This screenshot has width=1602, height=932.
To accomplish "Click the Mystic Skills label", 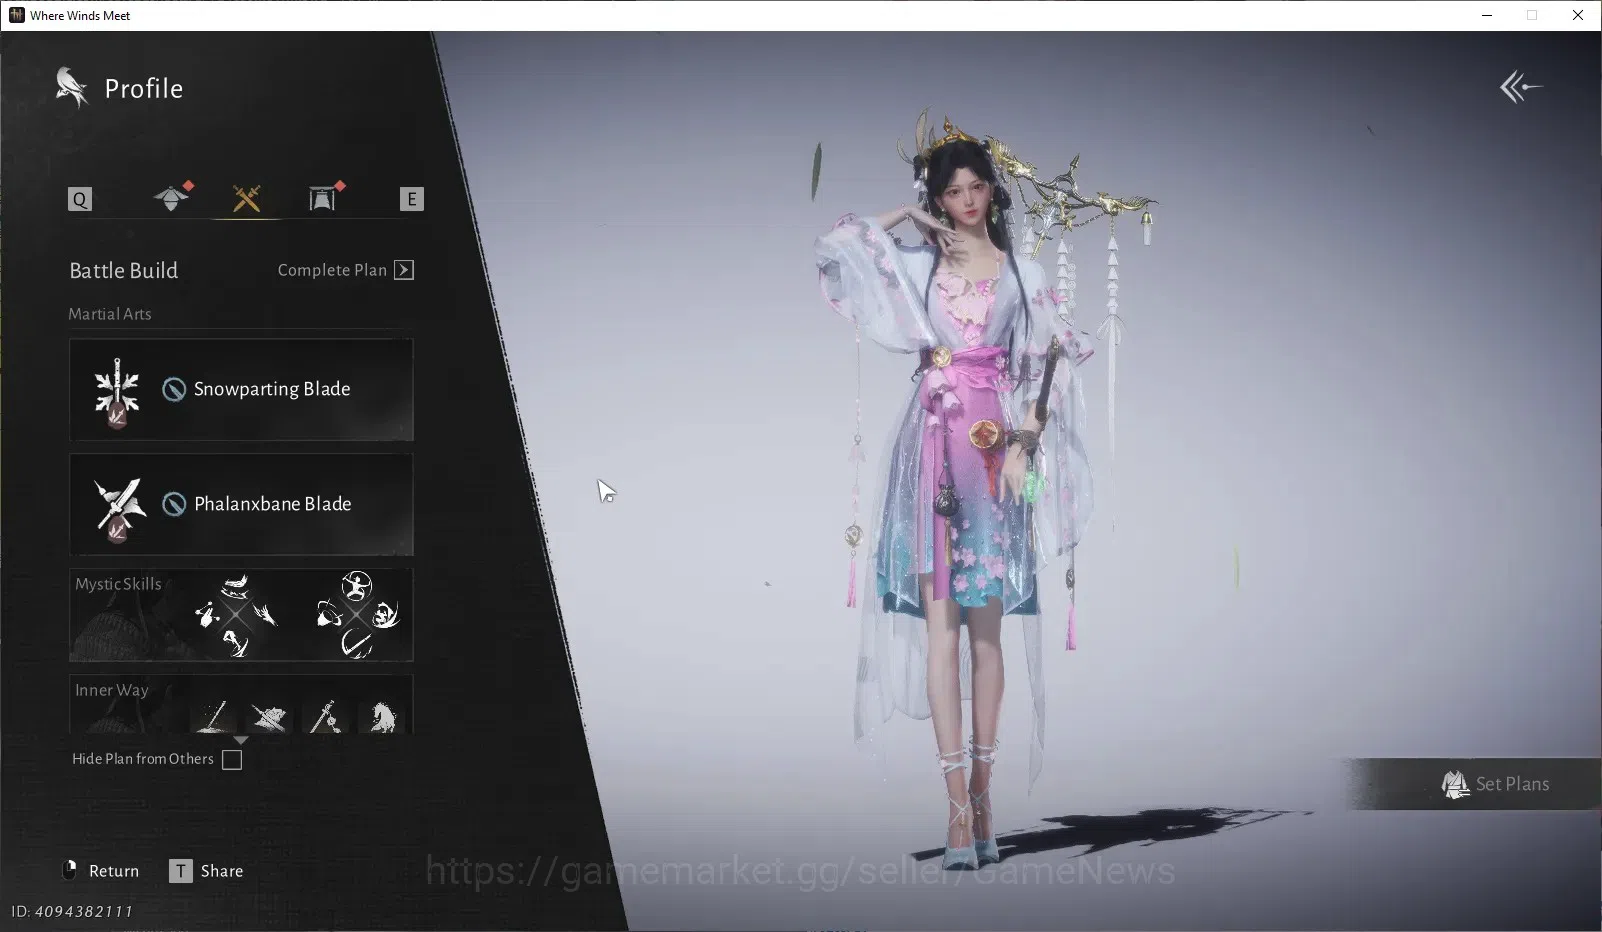I will 118,584.
